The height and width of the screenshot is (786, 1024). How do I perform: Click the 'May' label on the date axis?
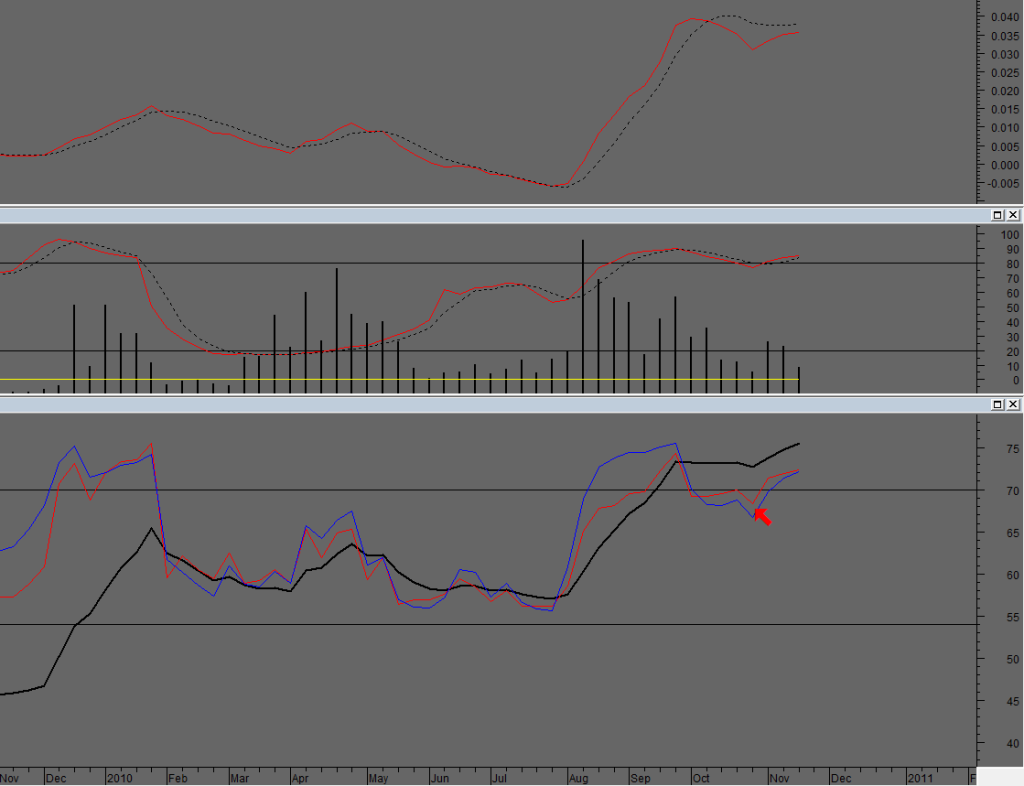378,778
